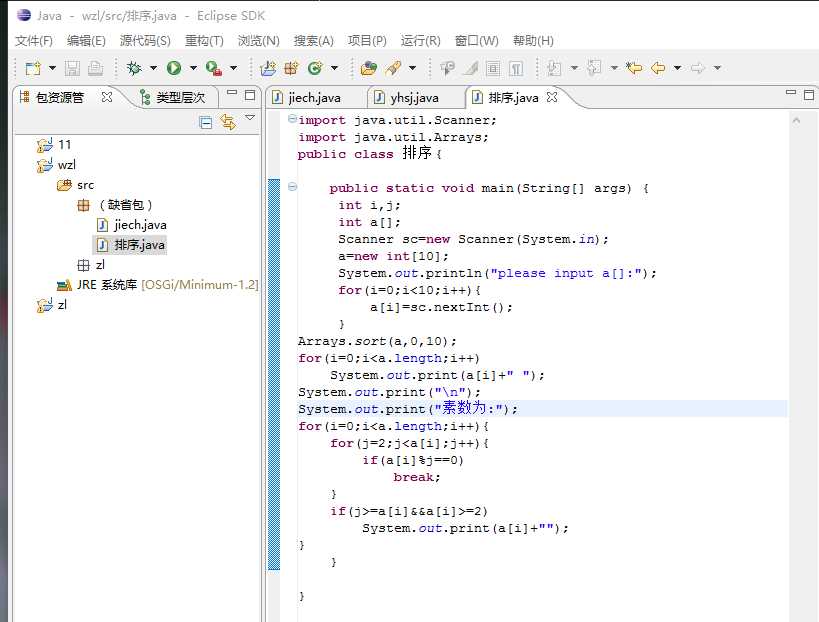Screen dimensions: 819x622
Task: Click the Save icon in the toolbar
Action: [x=72, y=68]
